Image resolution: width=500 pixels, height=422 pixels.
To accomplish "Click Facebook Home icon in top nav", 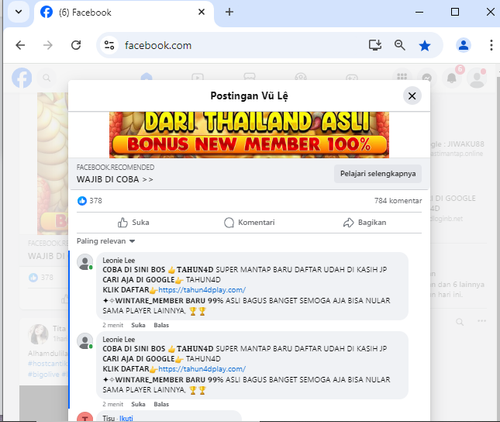I will tap(147, 77).
